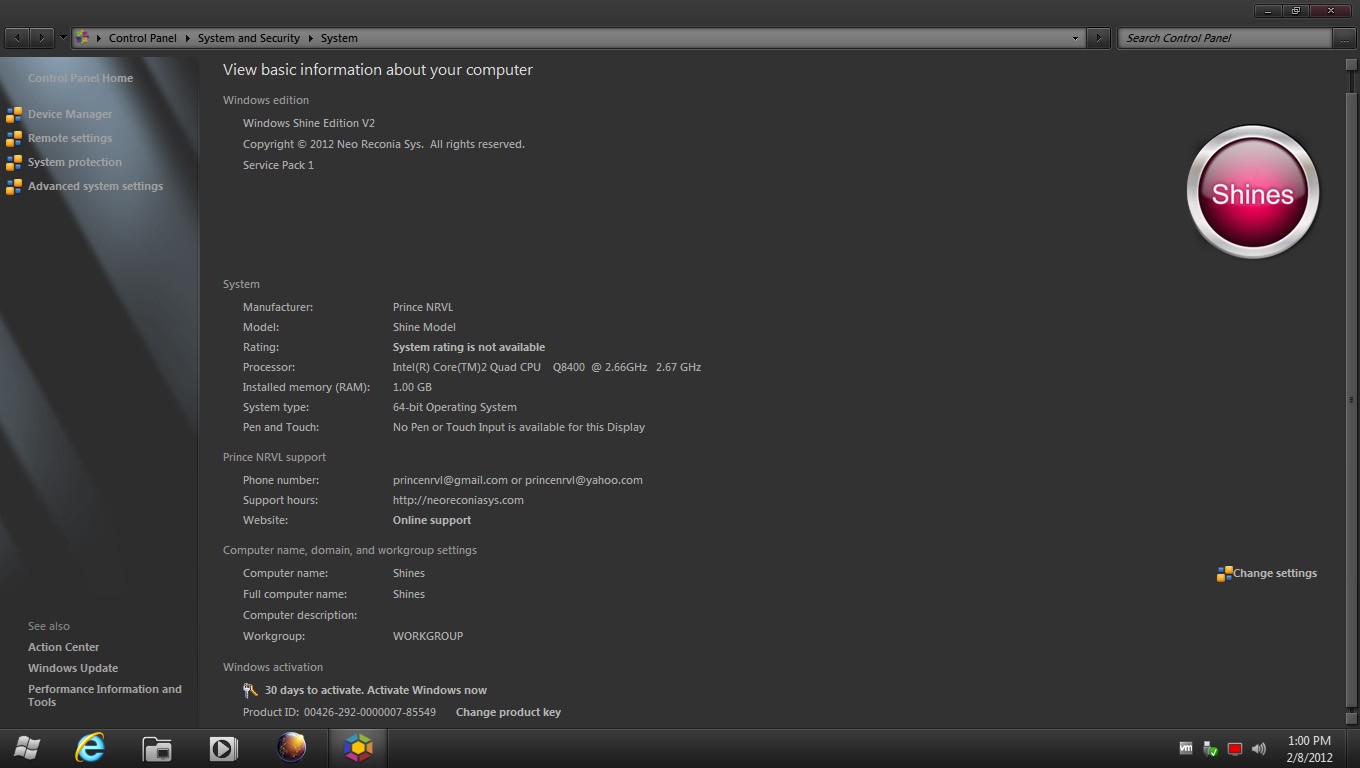Screen dimensions: 1360x768
Task: Click Change product key link
Action: [508, 712]
